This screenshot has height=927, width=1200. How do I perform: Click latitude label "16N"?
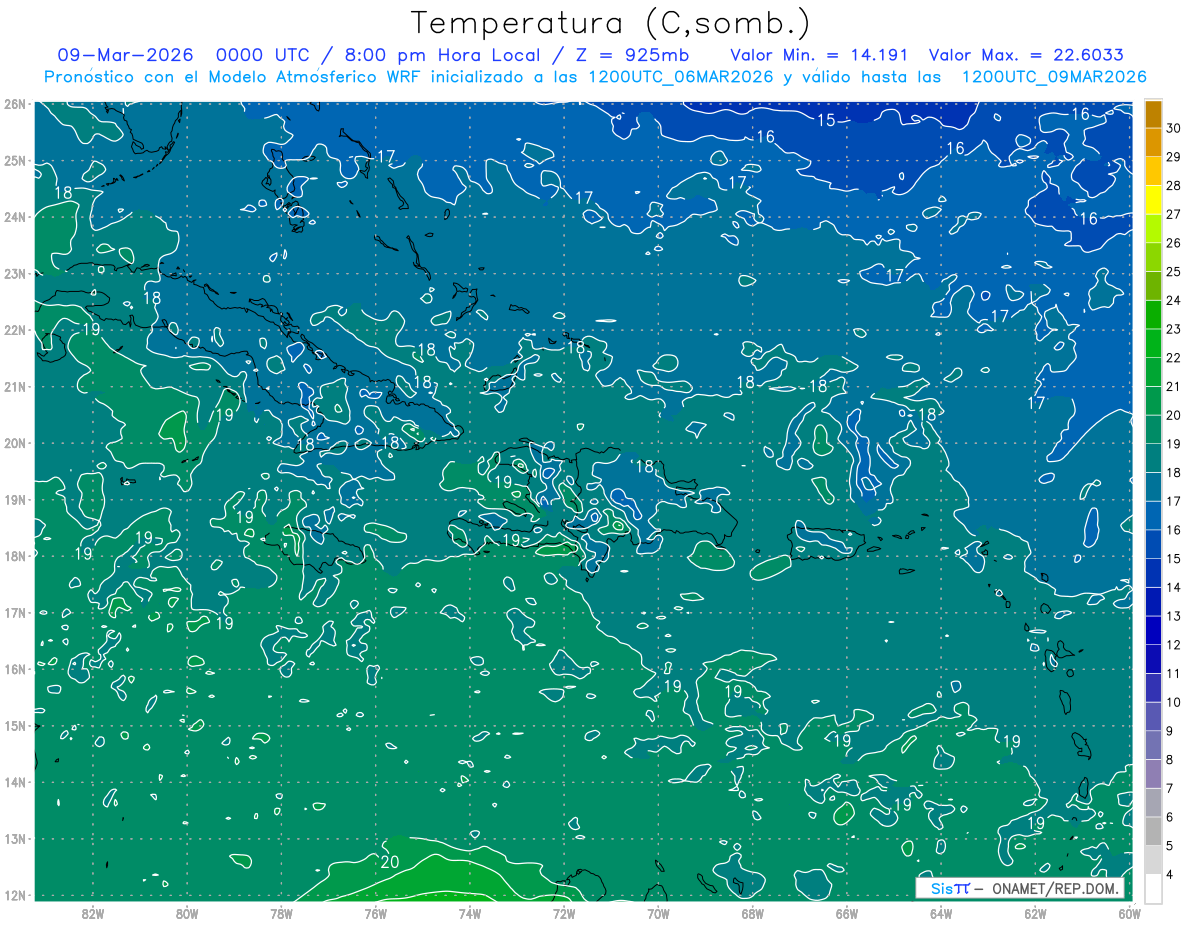pos(15,669)
